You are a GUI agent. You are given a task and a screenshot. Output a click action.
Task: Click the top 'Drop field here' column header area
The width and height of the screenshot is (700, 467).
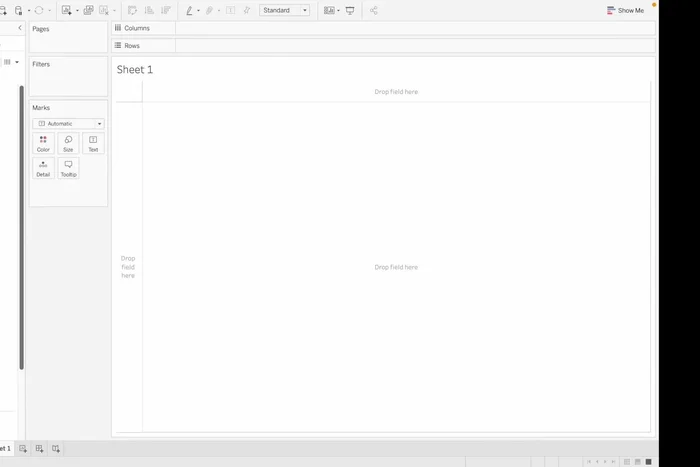pyautogui.click(x=396, y=92)
